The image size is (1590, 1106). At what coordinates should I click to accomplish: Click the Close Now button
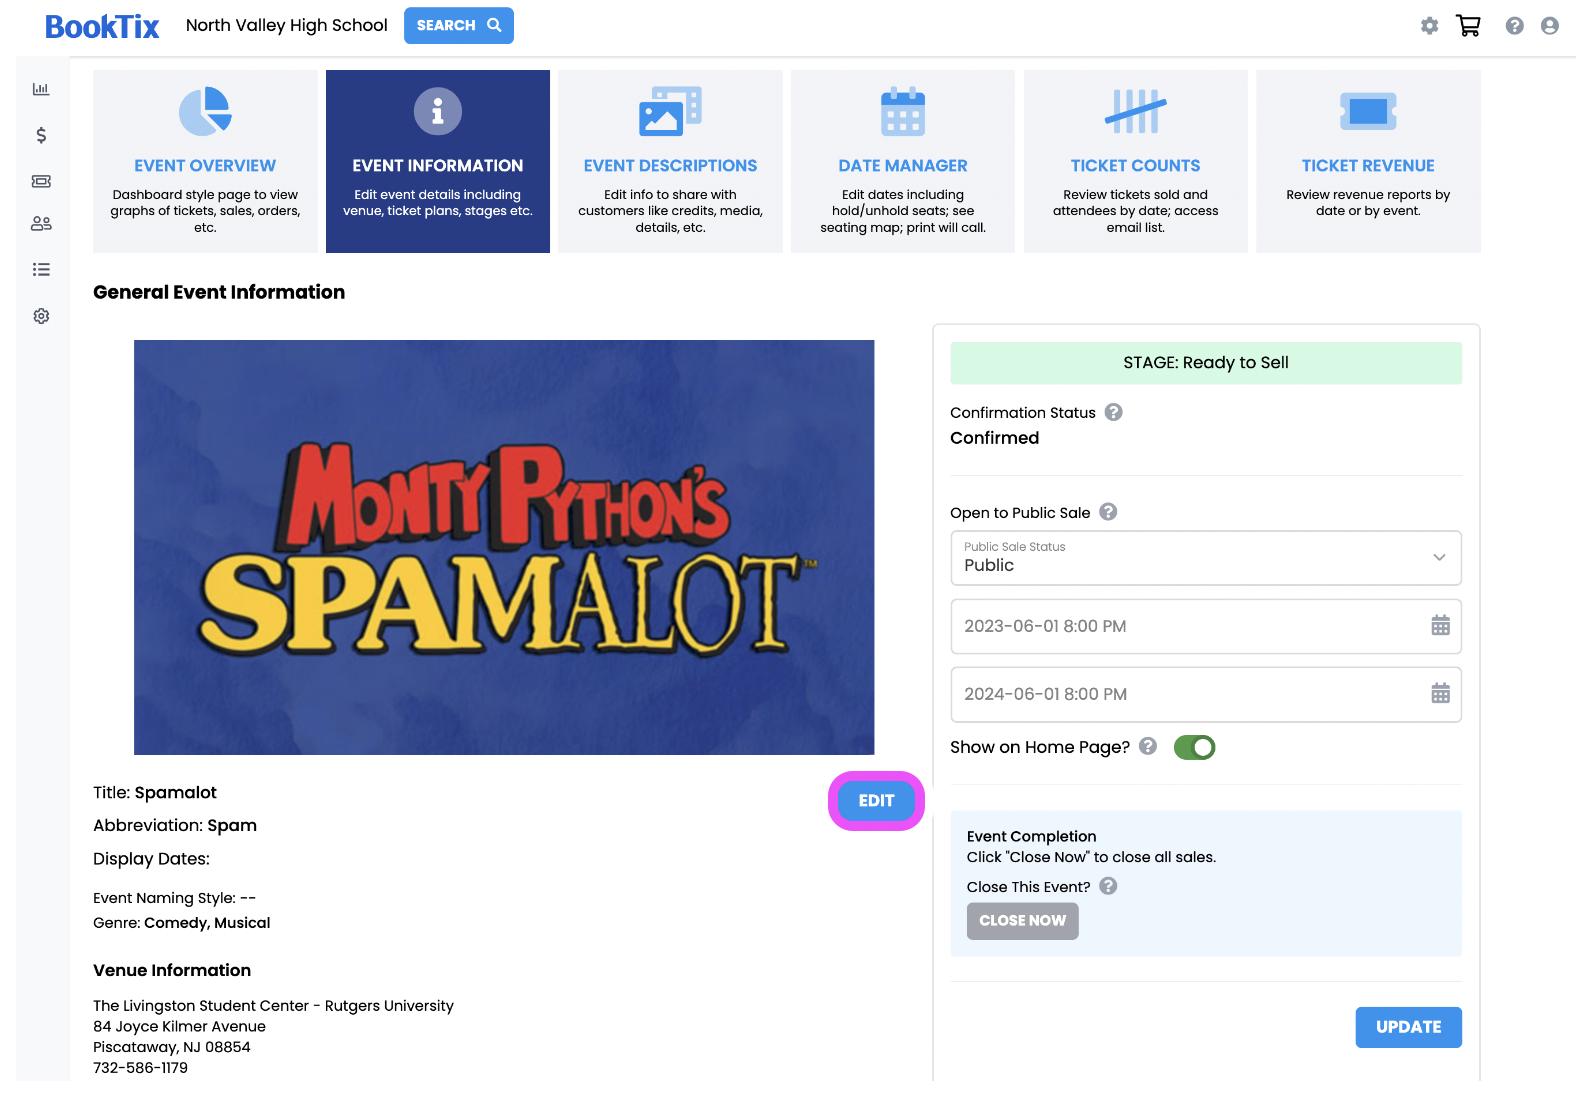1023,921
